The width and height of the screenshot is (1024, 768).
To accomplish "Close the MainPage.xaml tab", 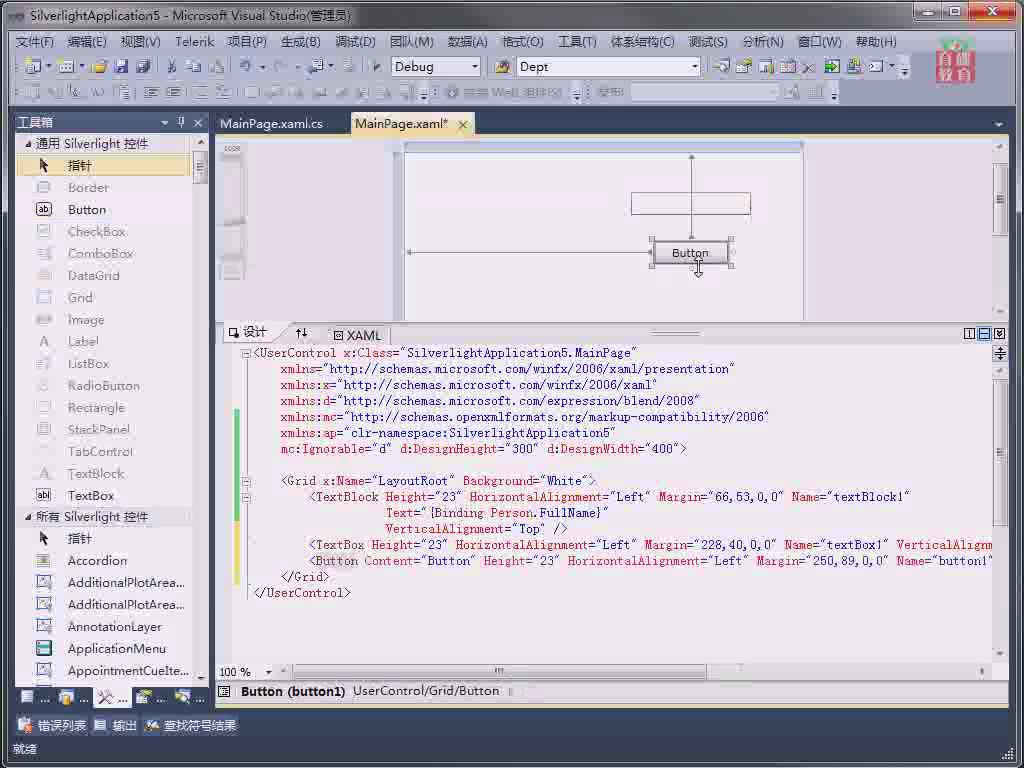I will (x=462, y=124).
